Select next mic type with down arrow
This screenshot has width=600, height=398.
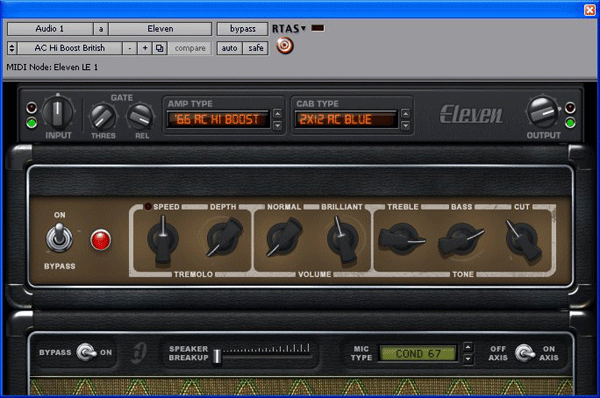click(x=468, y=359)
